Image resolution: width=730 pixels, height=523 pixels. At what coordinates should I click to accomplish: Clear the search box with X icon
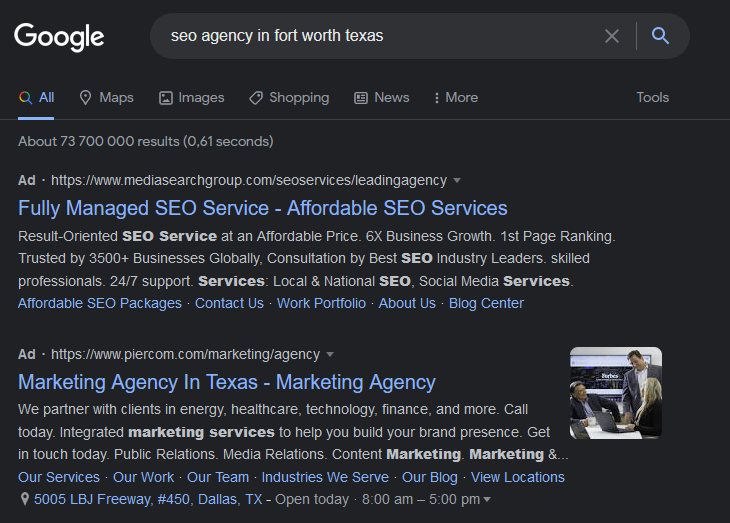pos(612,36)
